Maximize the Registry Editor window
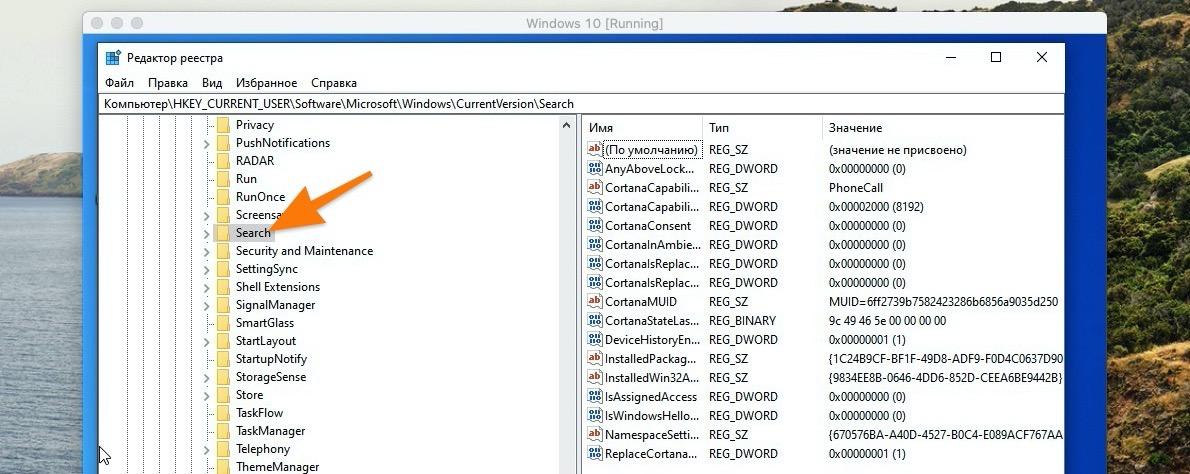This screenshot has height=474, width=1190. pos(996,58)
